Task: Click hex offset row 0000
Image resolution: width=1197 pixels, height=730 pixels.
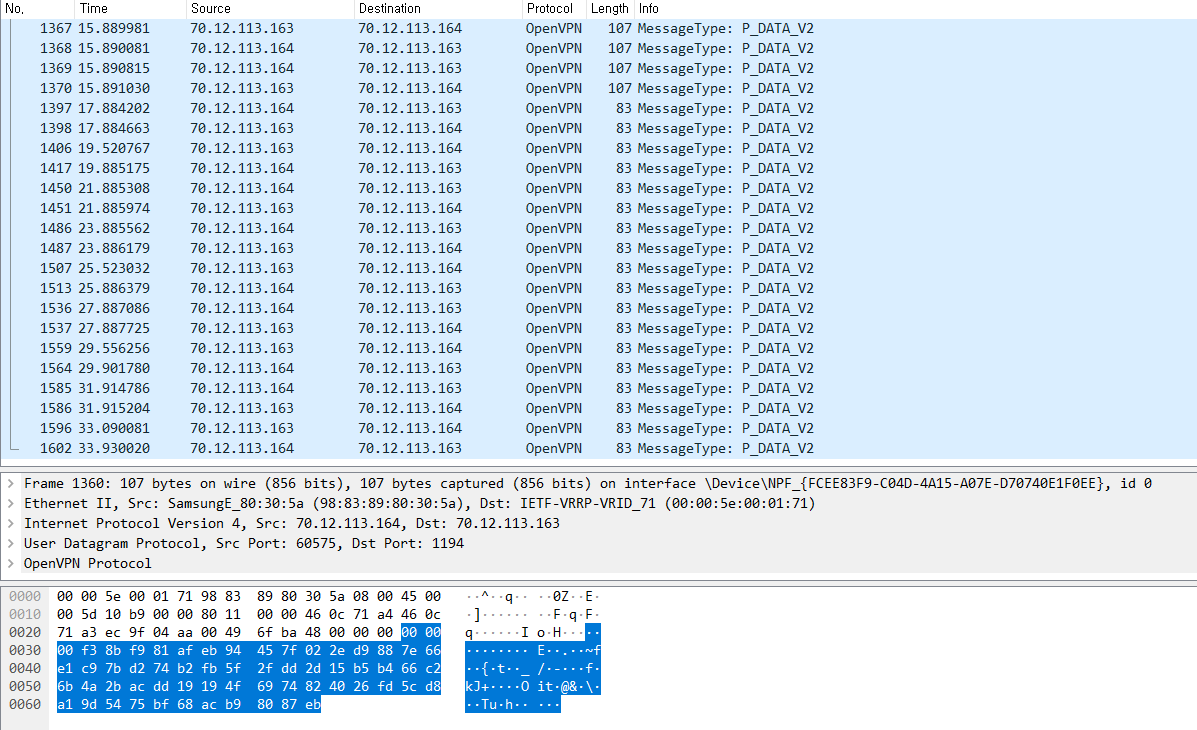Action: pyautogui.click(x=25, y=596)
